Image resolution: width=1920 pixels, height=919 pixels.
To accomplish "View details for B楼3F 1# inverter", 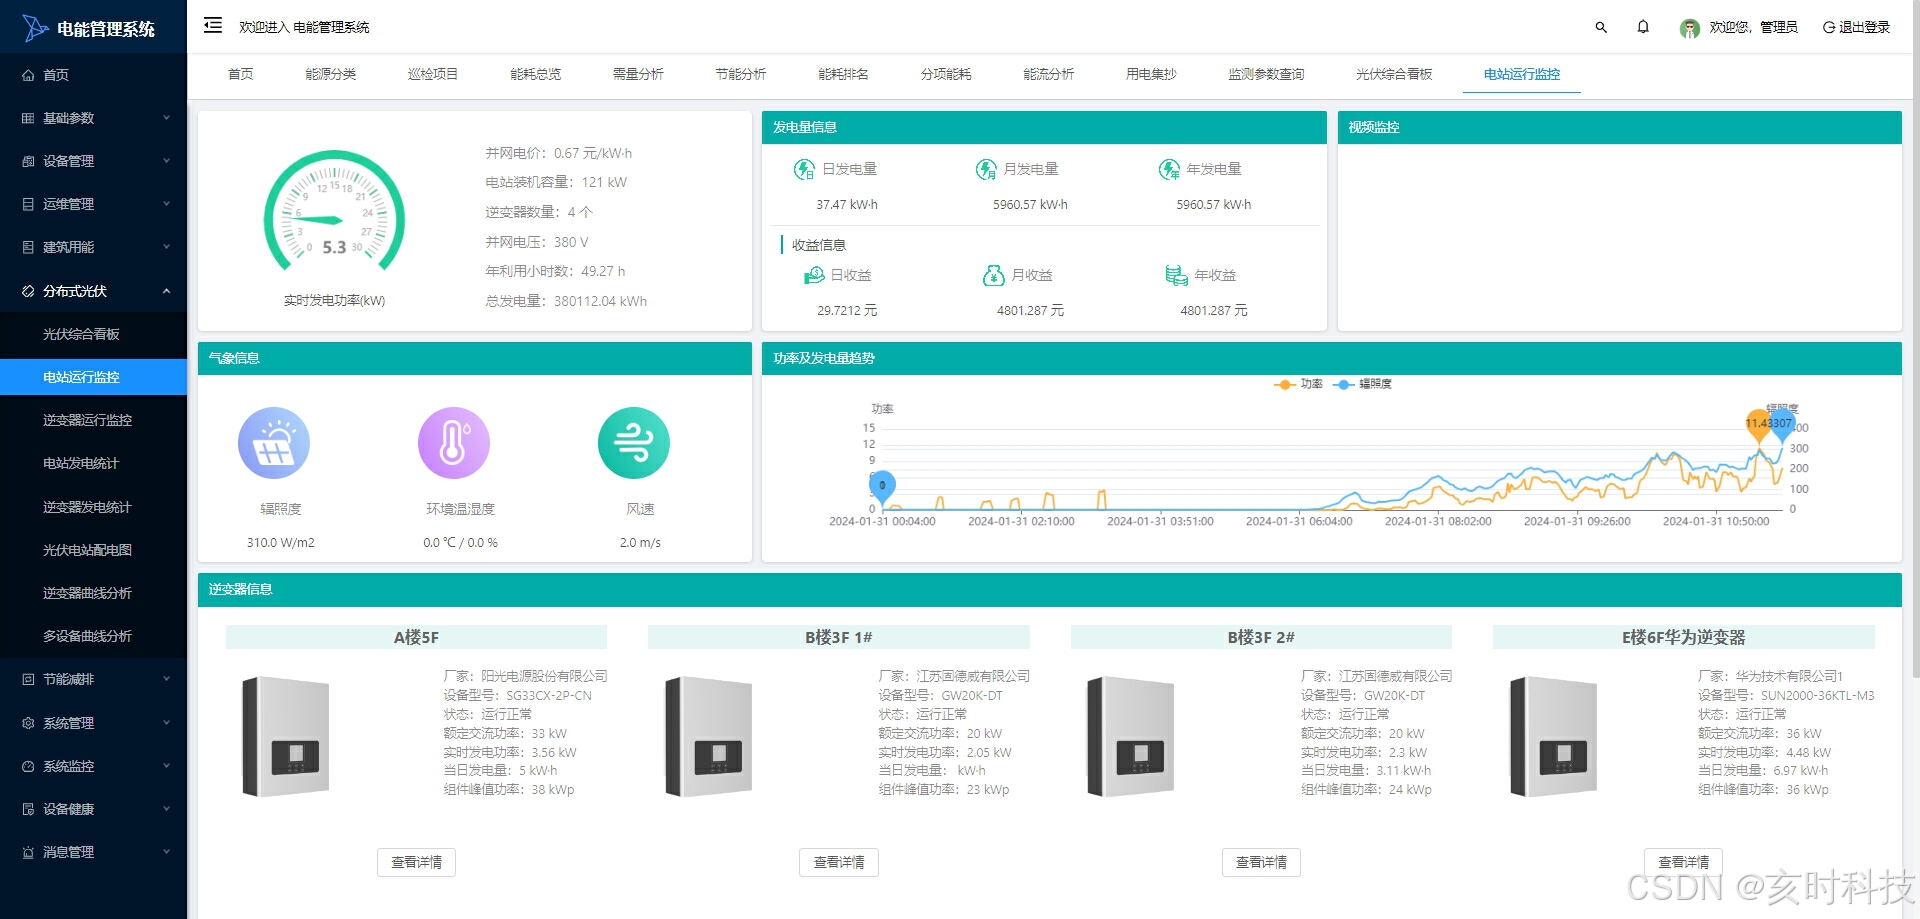I will click(x=839, y=862).
